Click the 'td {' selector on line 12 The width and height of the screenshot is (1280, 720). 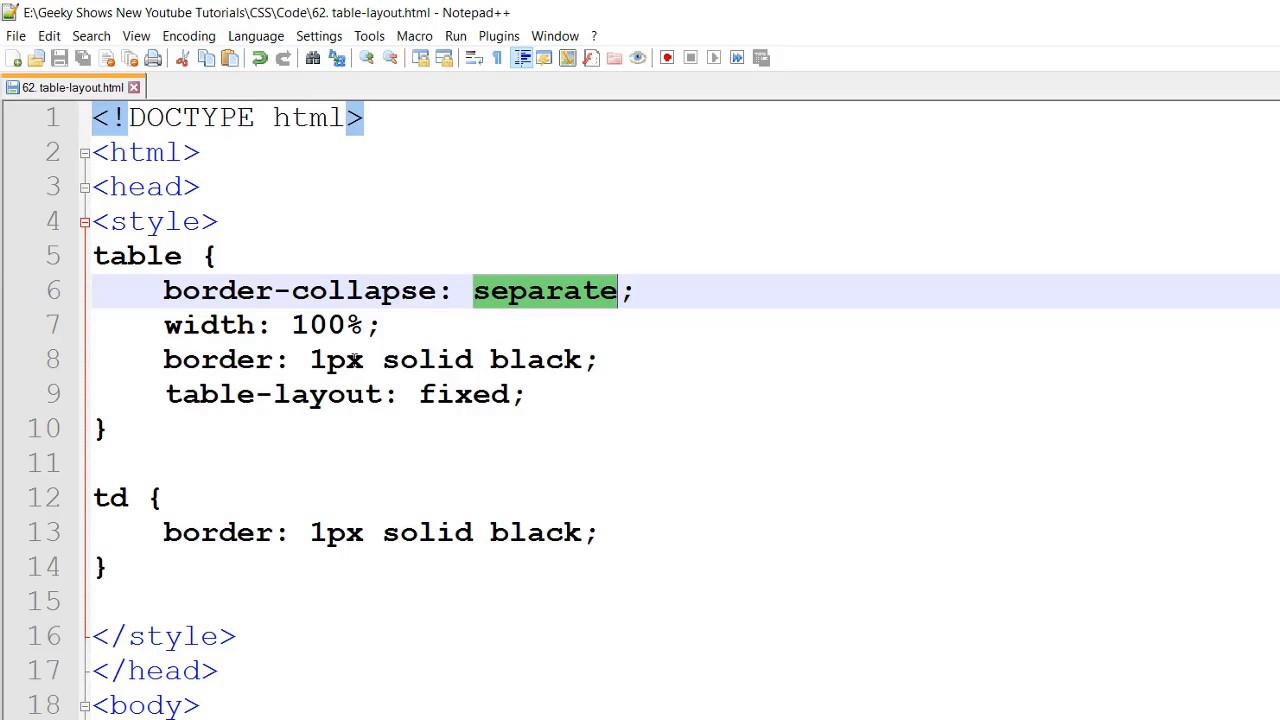click(x=127, y=498)
